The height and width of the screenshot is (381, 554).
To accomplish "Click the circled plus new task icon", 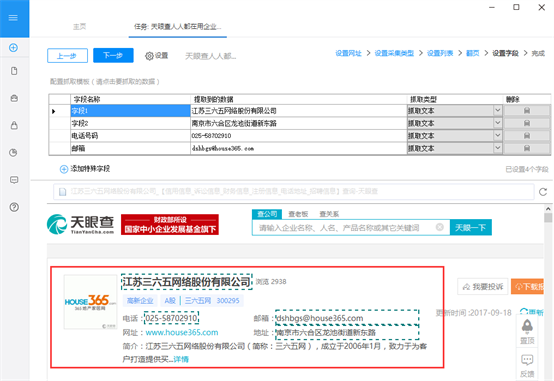I will tap(13, 48).
